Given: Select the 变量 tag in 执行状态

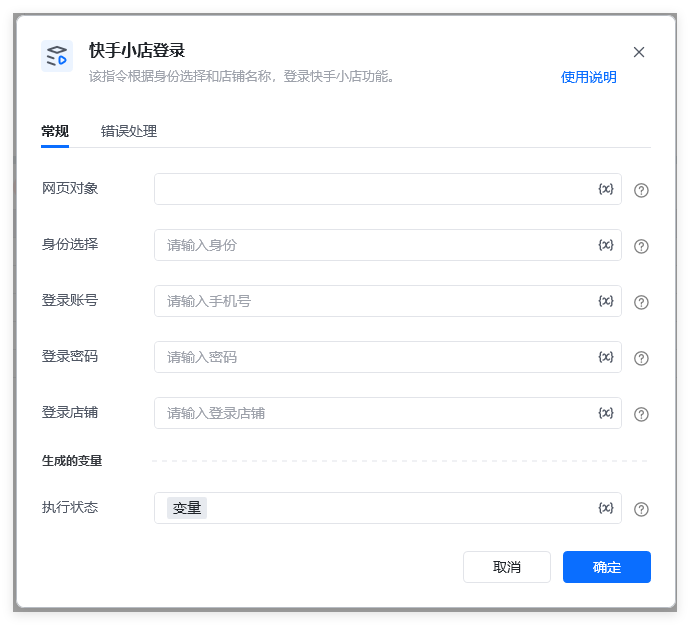Looking at the screenshot, I should (x=187, y=508).
